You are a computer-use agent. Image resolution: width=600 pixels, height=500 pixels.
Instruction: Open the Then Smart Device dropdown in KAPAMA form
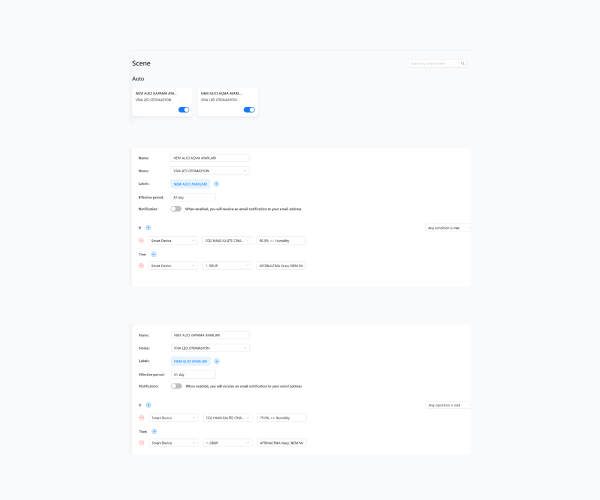pos(174,443)
